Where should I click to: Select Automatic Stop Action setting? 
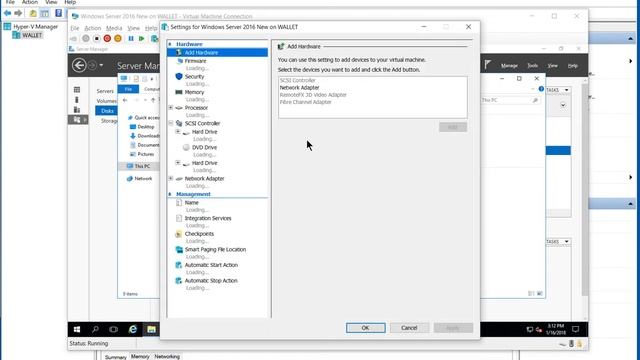[211, 280]
